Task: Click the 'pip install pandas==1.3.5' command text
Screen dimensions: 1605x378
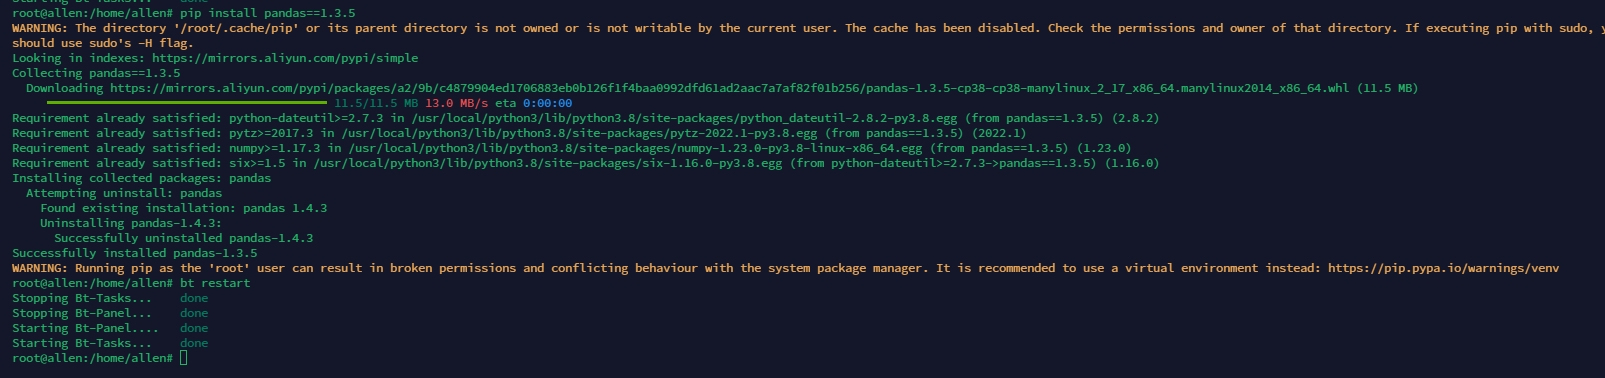Action: (267, 13)
